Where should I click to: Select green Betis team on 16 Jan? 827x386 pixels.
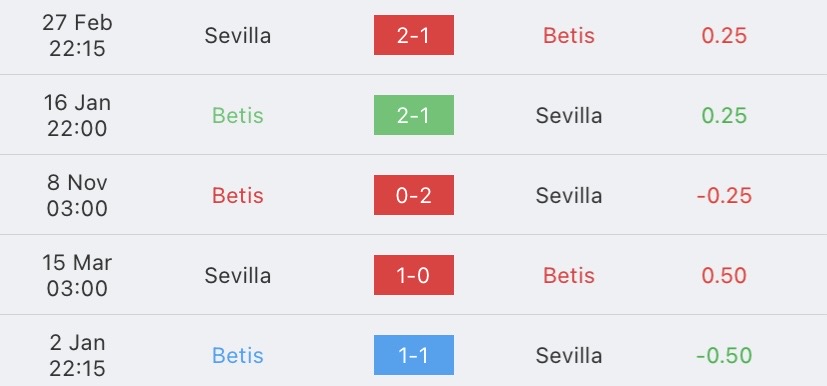pos(238,115)
